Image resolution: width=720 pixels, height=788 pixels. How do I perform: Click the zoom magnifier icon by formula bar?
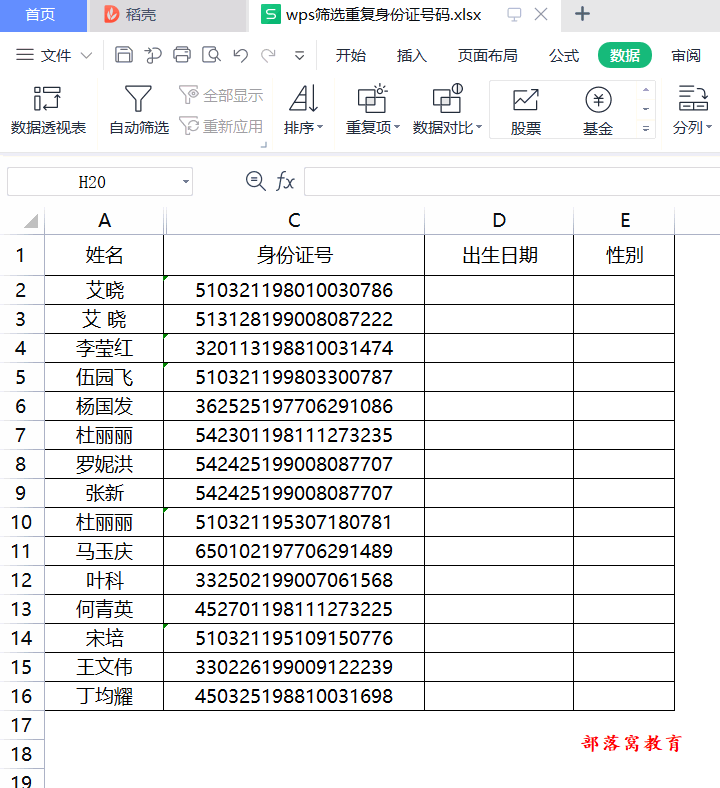pyautogui.click(x=255, y=180)
